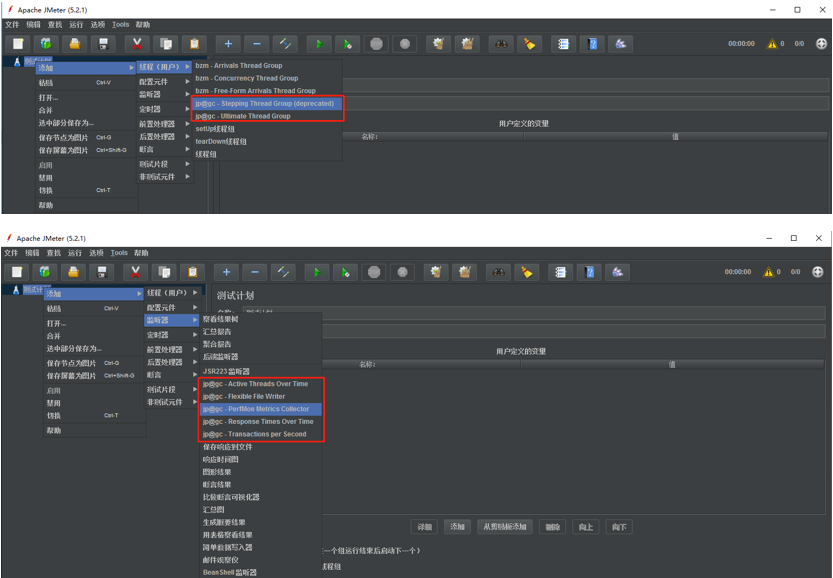Select tearDown线程组 entry

click(x=267, y=141)
